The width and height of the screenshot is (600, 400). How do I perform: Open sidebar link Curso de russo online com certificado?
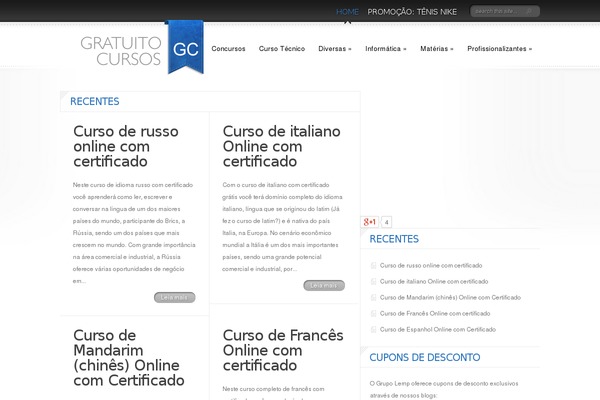pyautogui.click(x=431, y=265)
